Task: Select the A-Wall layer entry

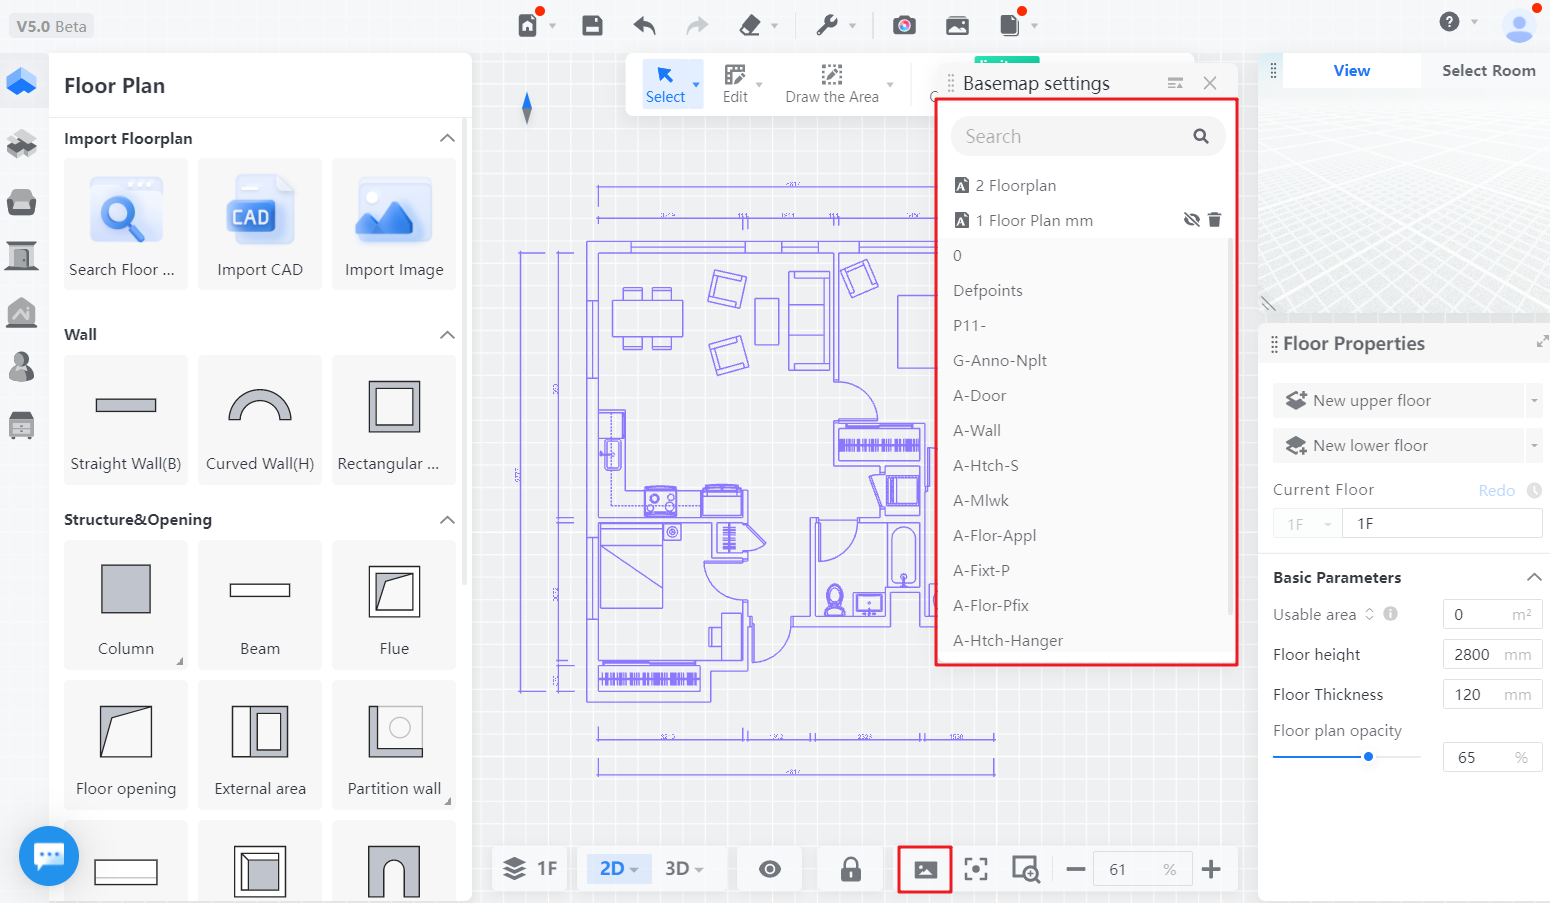Action: coord(977,431)
